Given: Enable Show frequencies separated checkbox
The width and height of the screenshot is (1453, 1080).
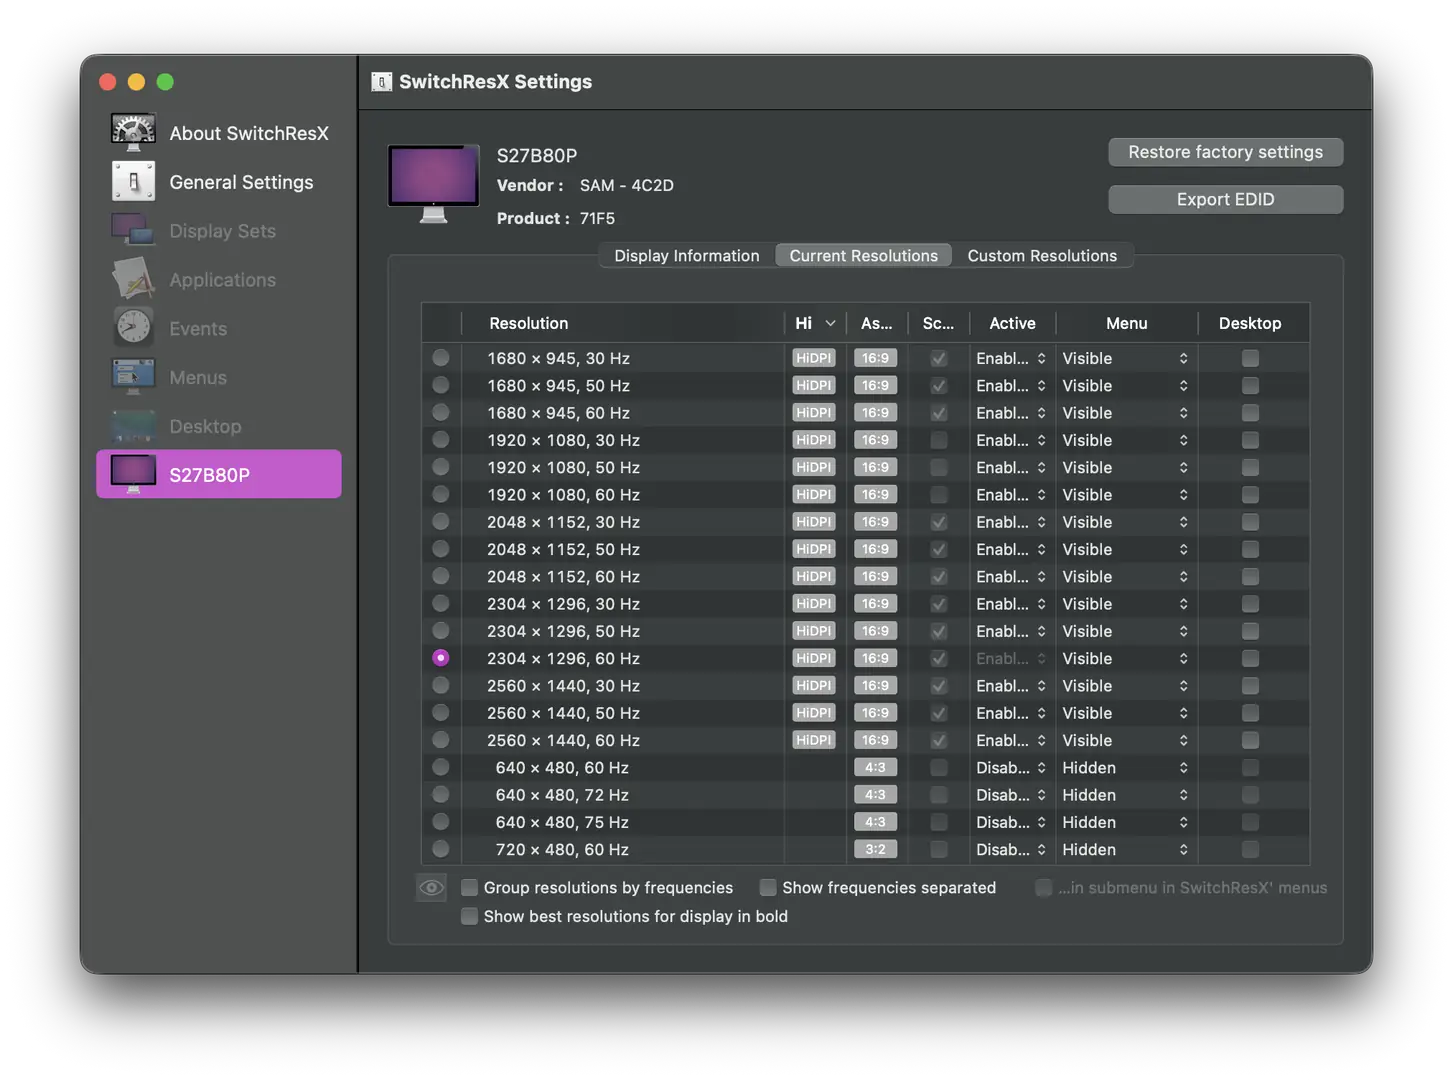Looking at the screenshot, I should (x=768, y=888).
